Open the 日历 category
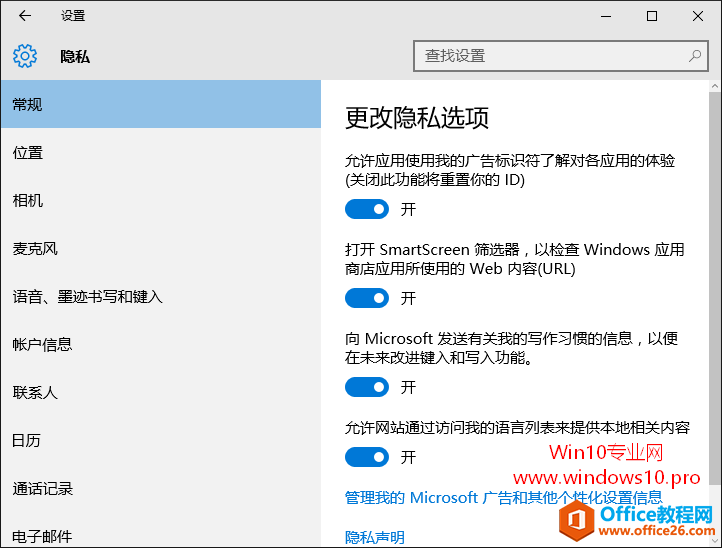 click(161, 441)
